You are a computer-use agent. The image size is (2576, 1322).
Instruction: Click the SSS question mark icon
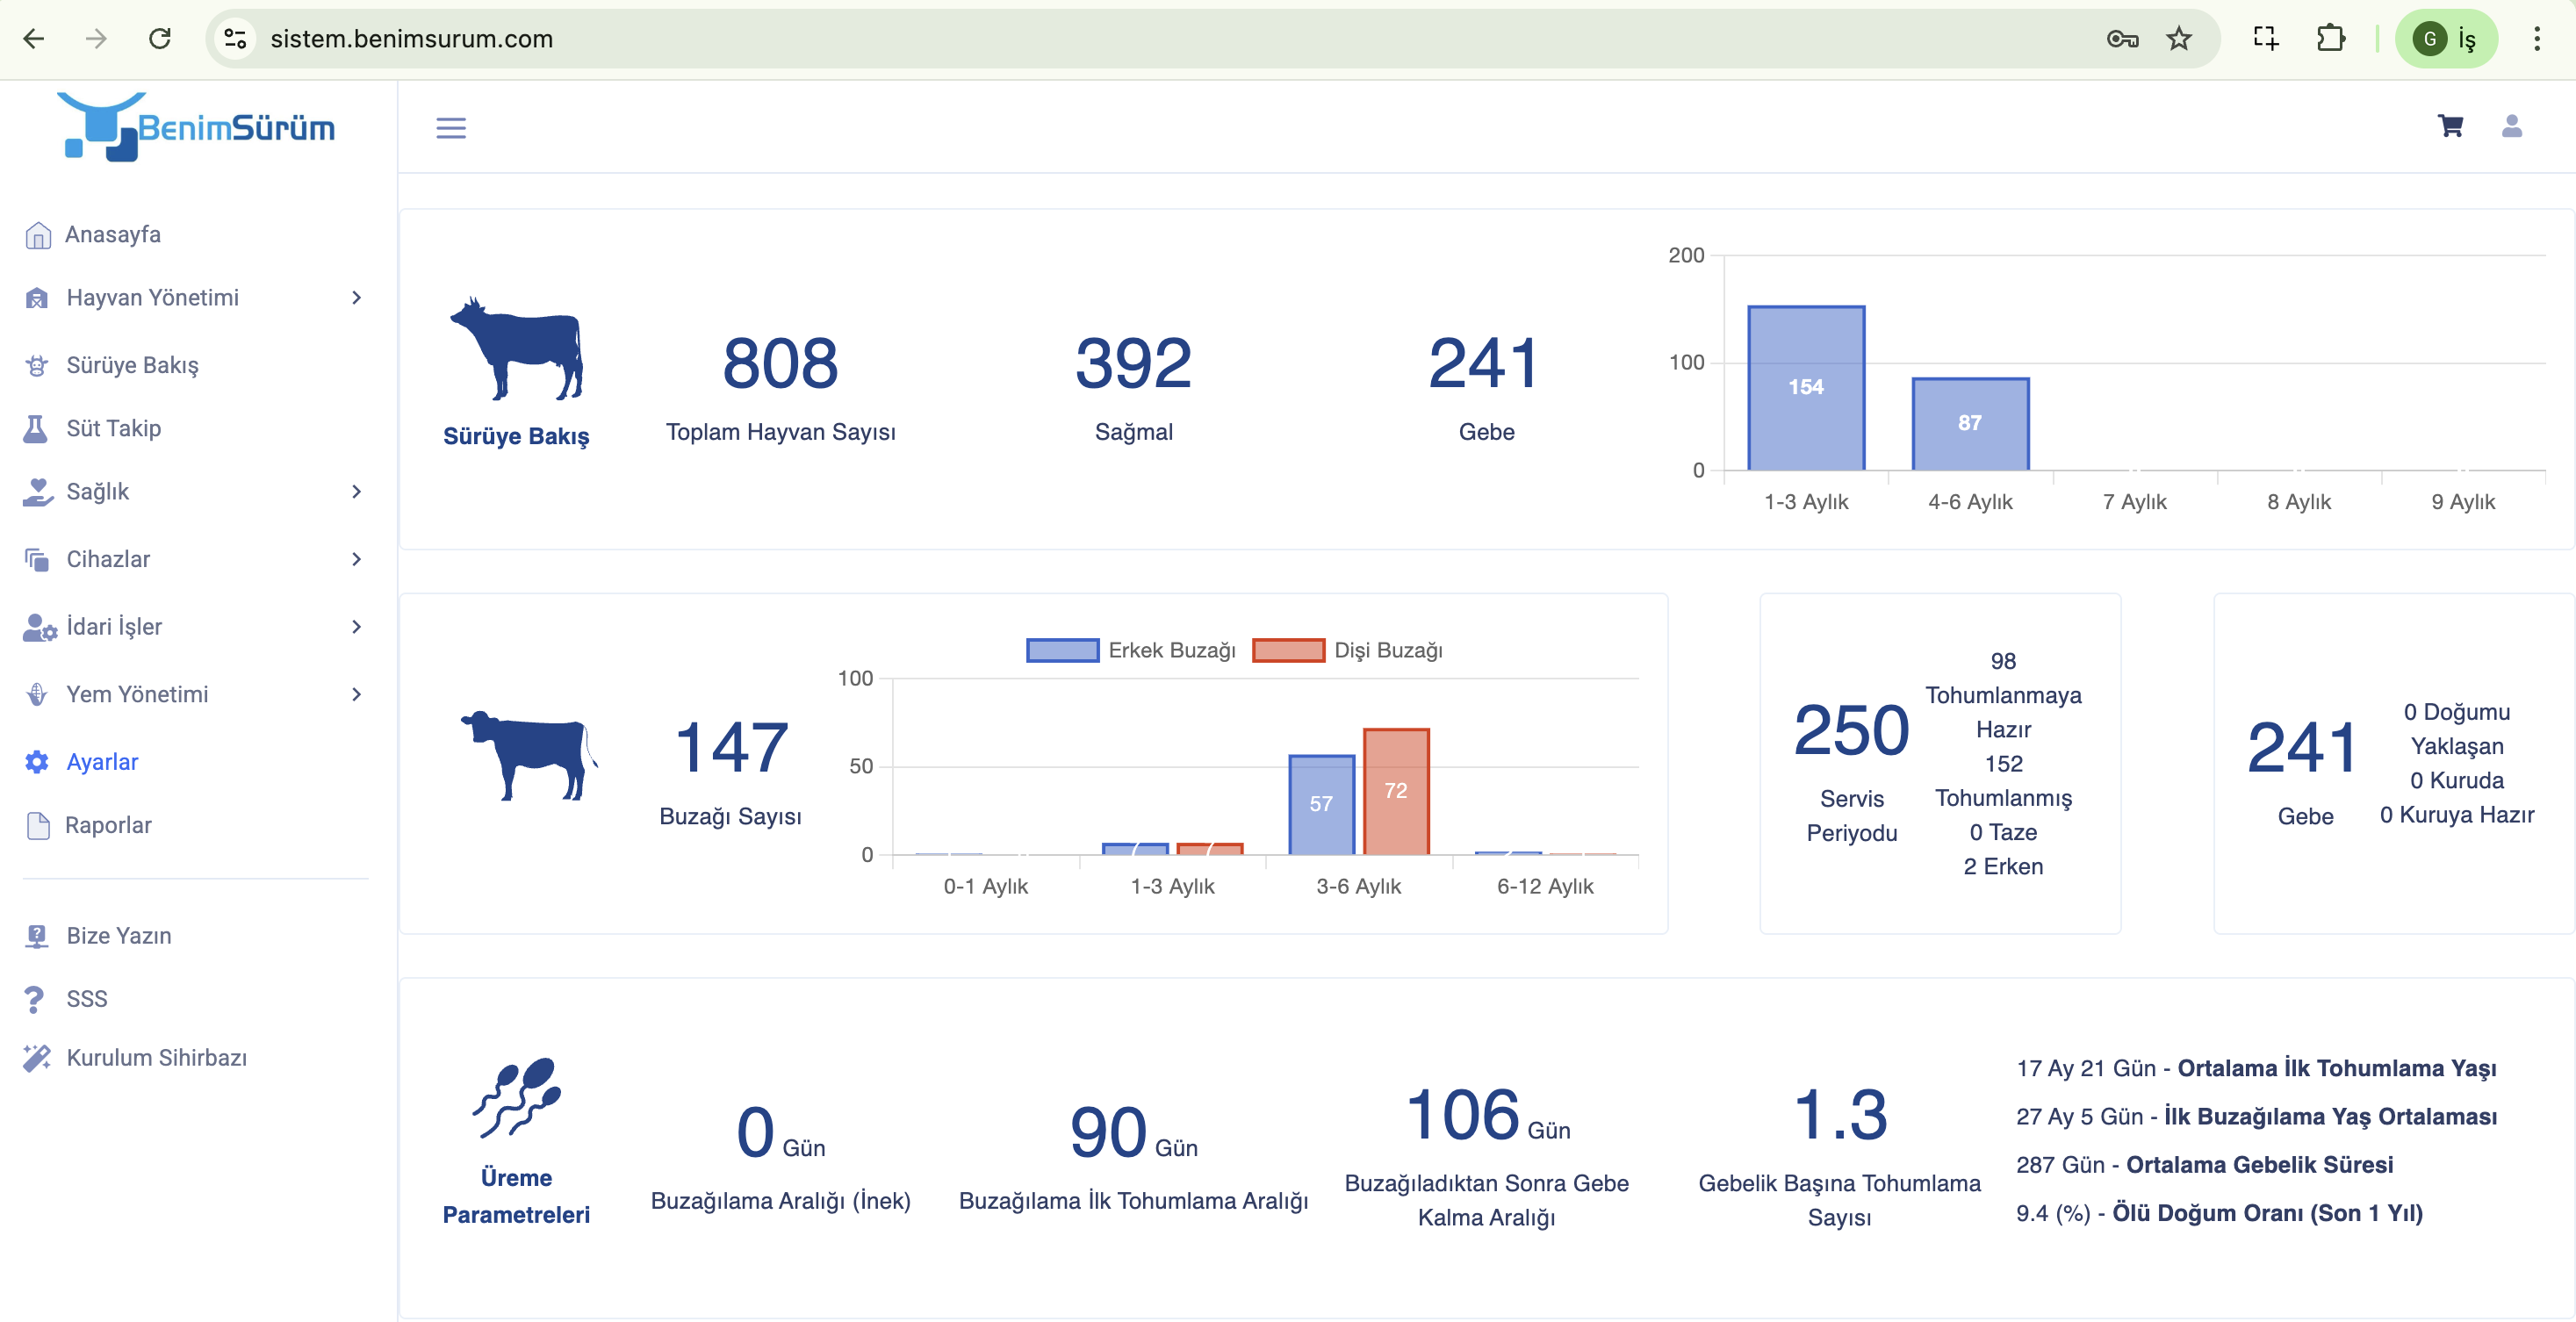[x=35, y=998]
